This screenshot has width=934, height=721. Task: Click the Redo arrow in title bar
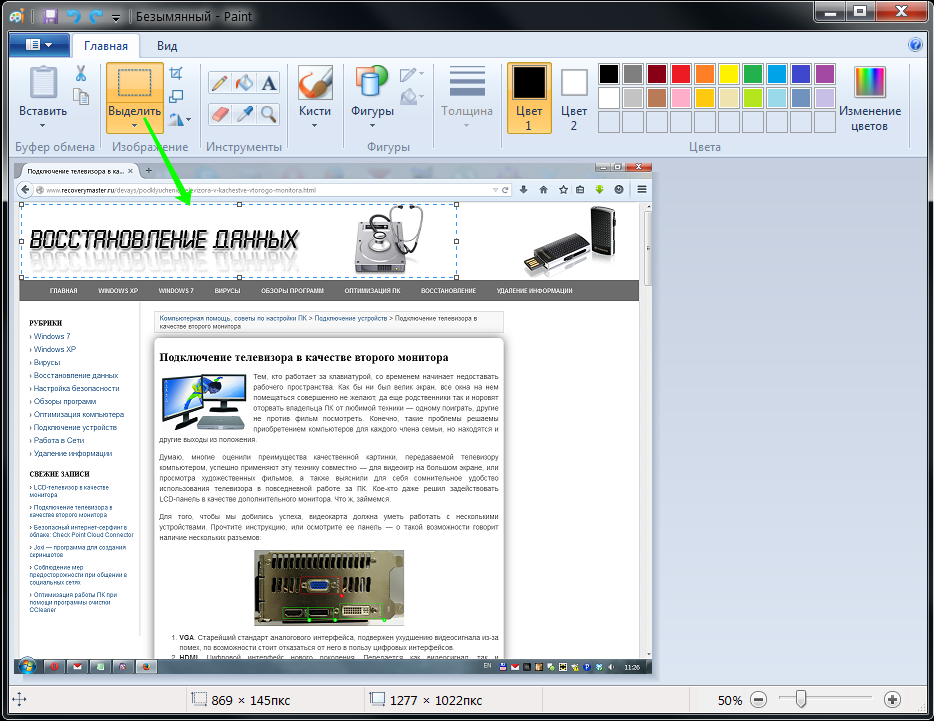[x=95, y=16]
